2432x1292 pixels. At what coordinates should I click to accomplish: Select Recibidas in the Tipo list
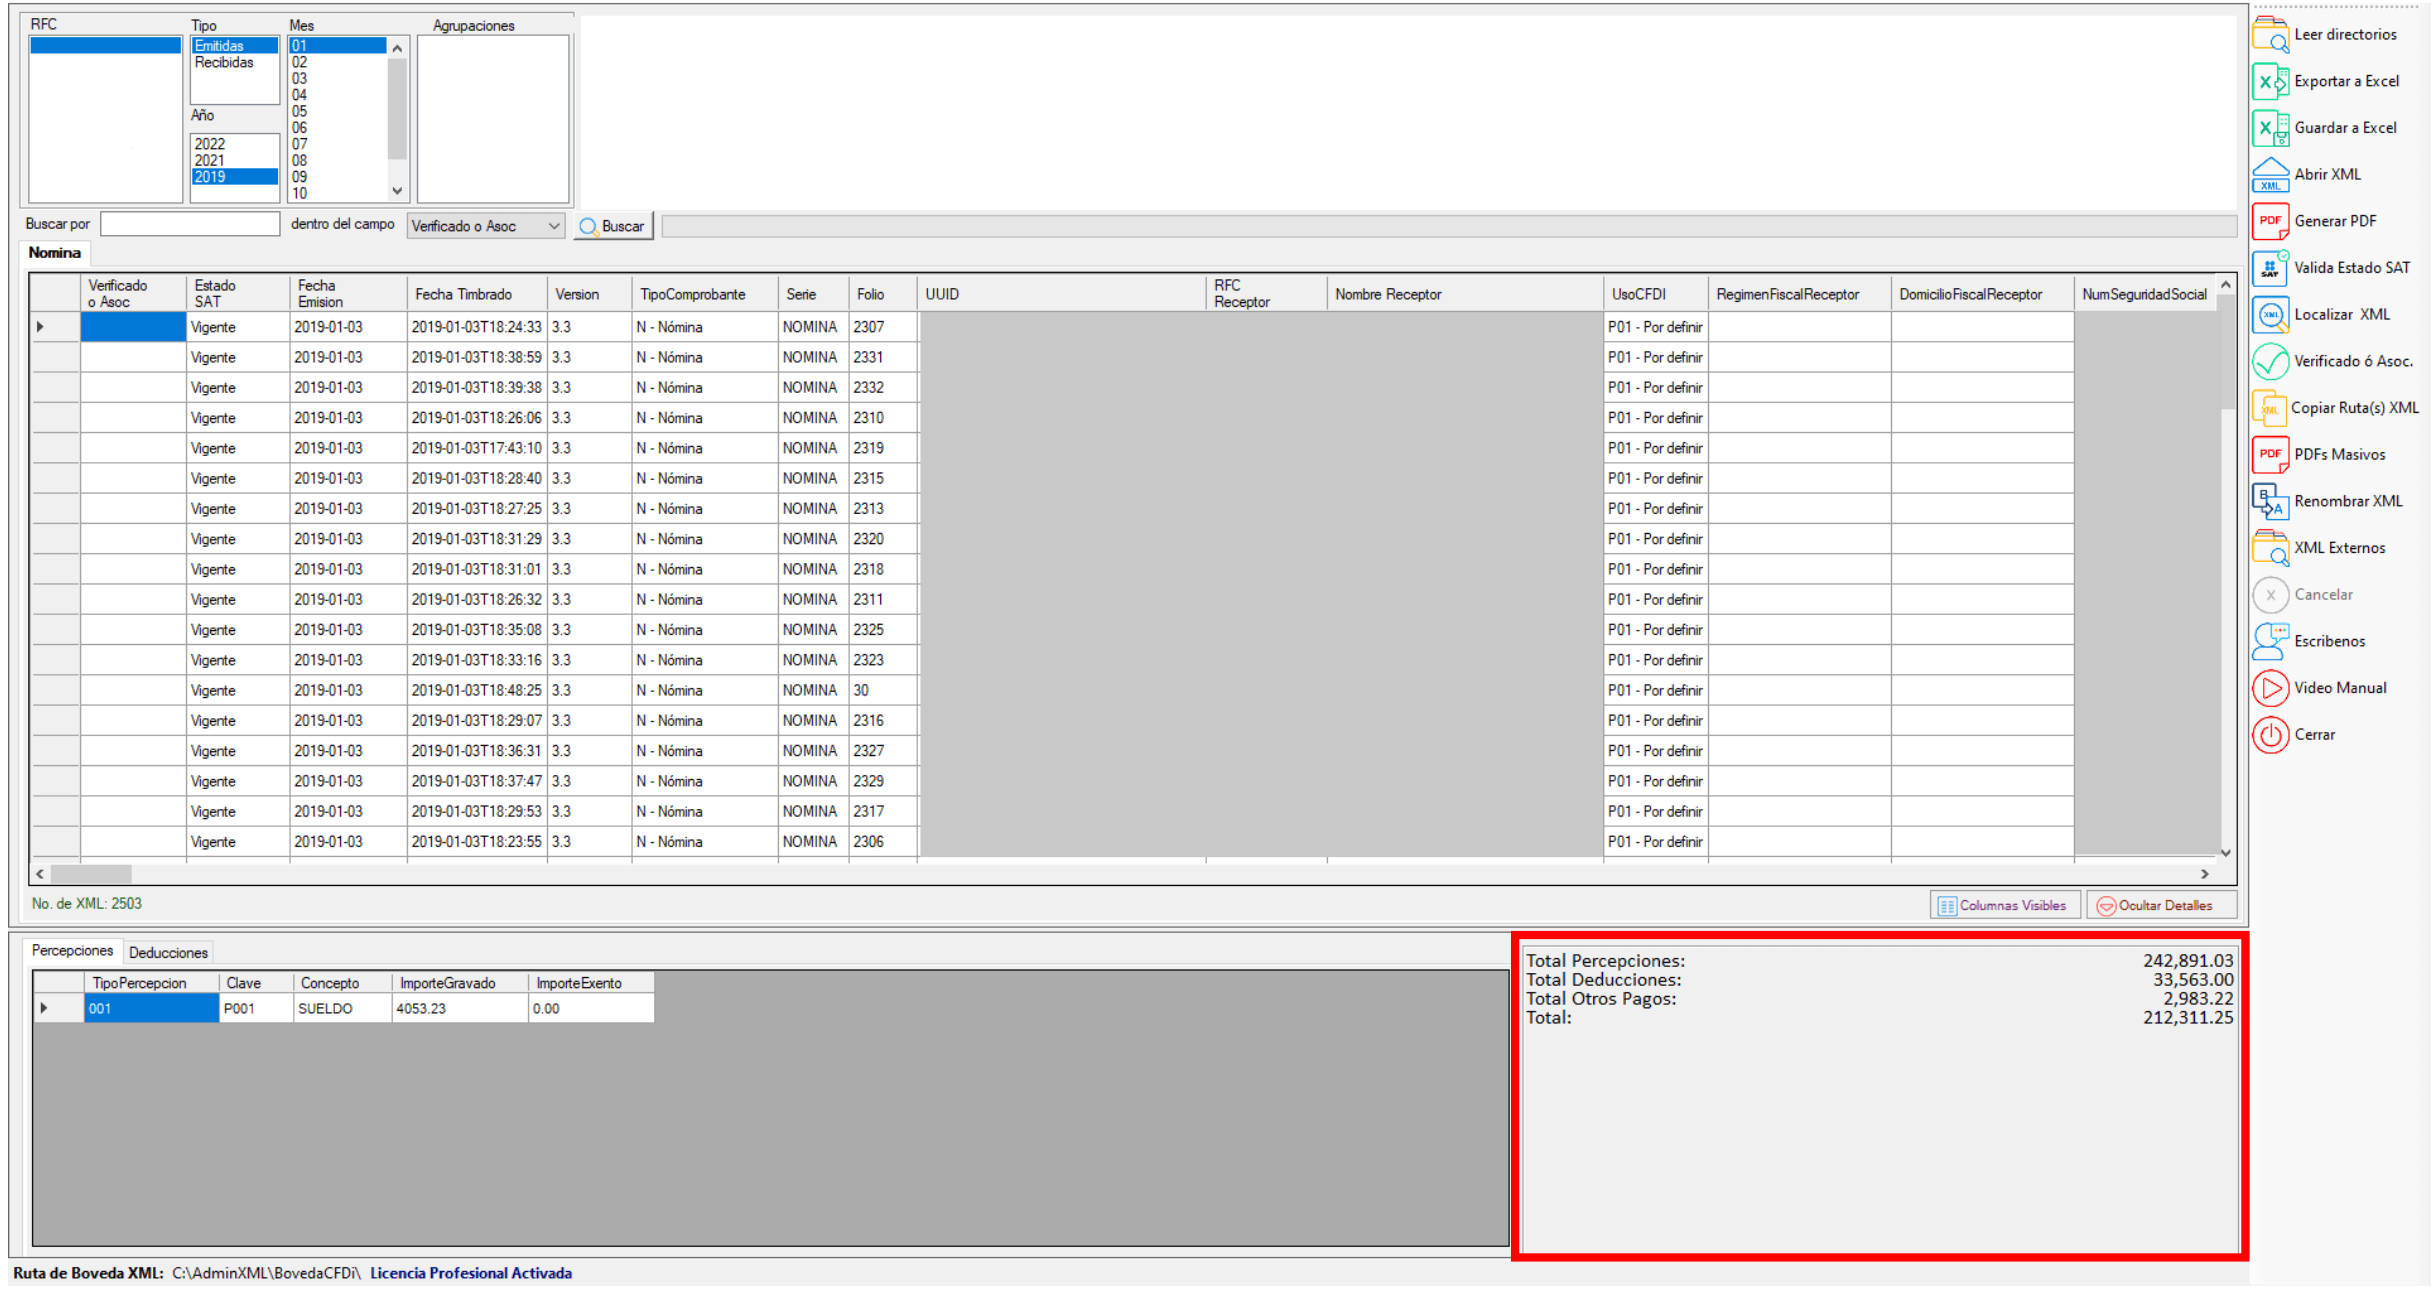pyautogui.click(x=224, y=63)
